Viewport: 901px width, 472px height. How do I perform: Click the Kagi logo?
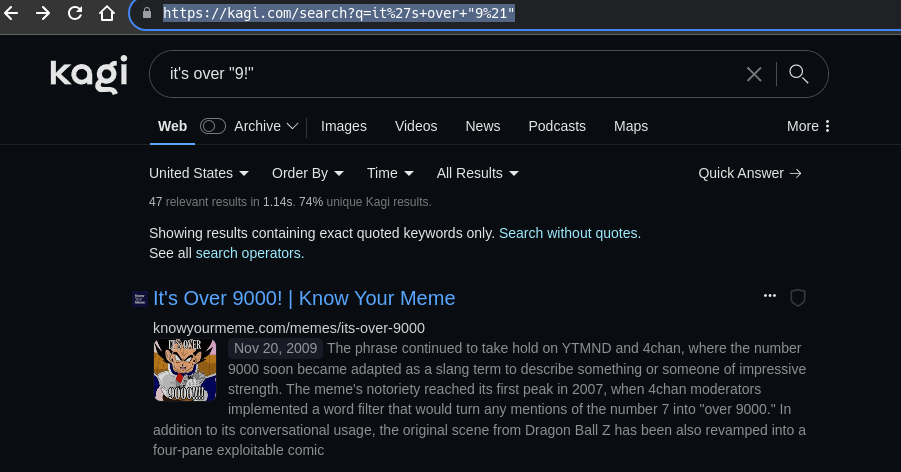click(89, 75)
